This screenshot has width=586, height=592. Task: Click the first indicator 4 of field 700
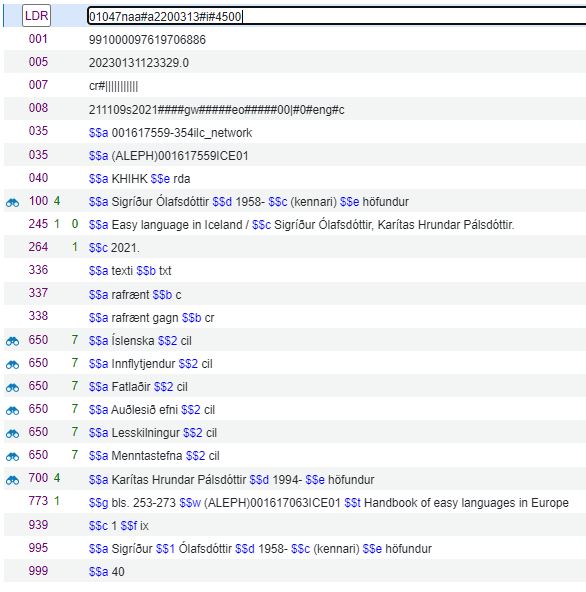[x=57, y=478]
